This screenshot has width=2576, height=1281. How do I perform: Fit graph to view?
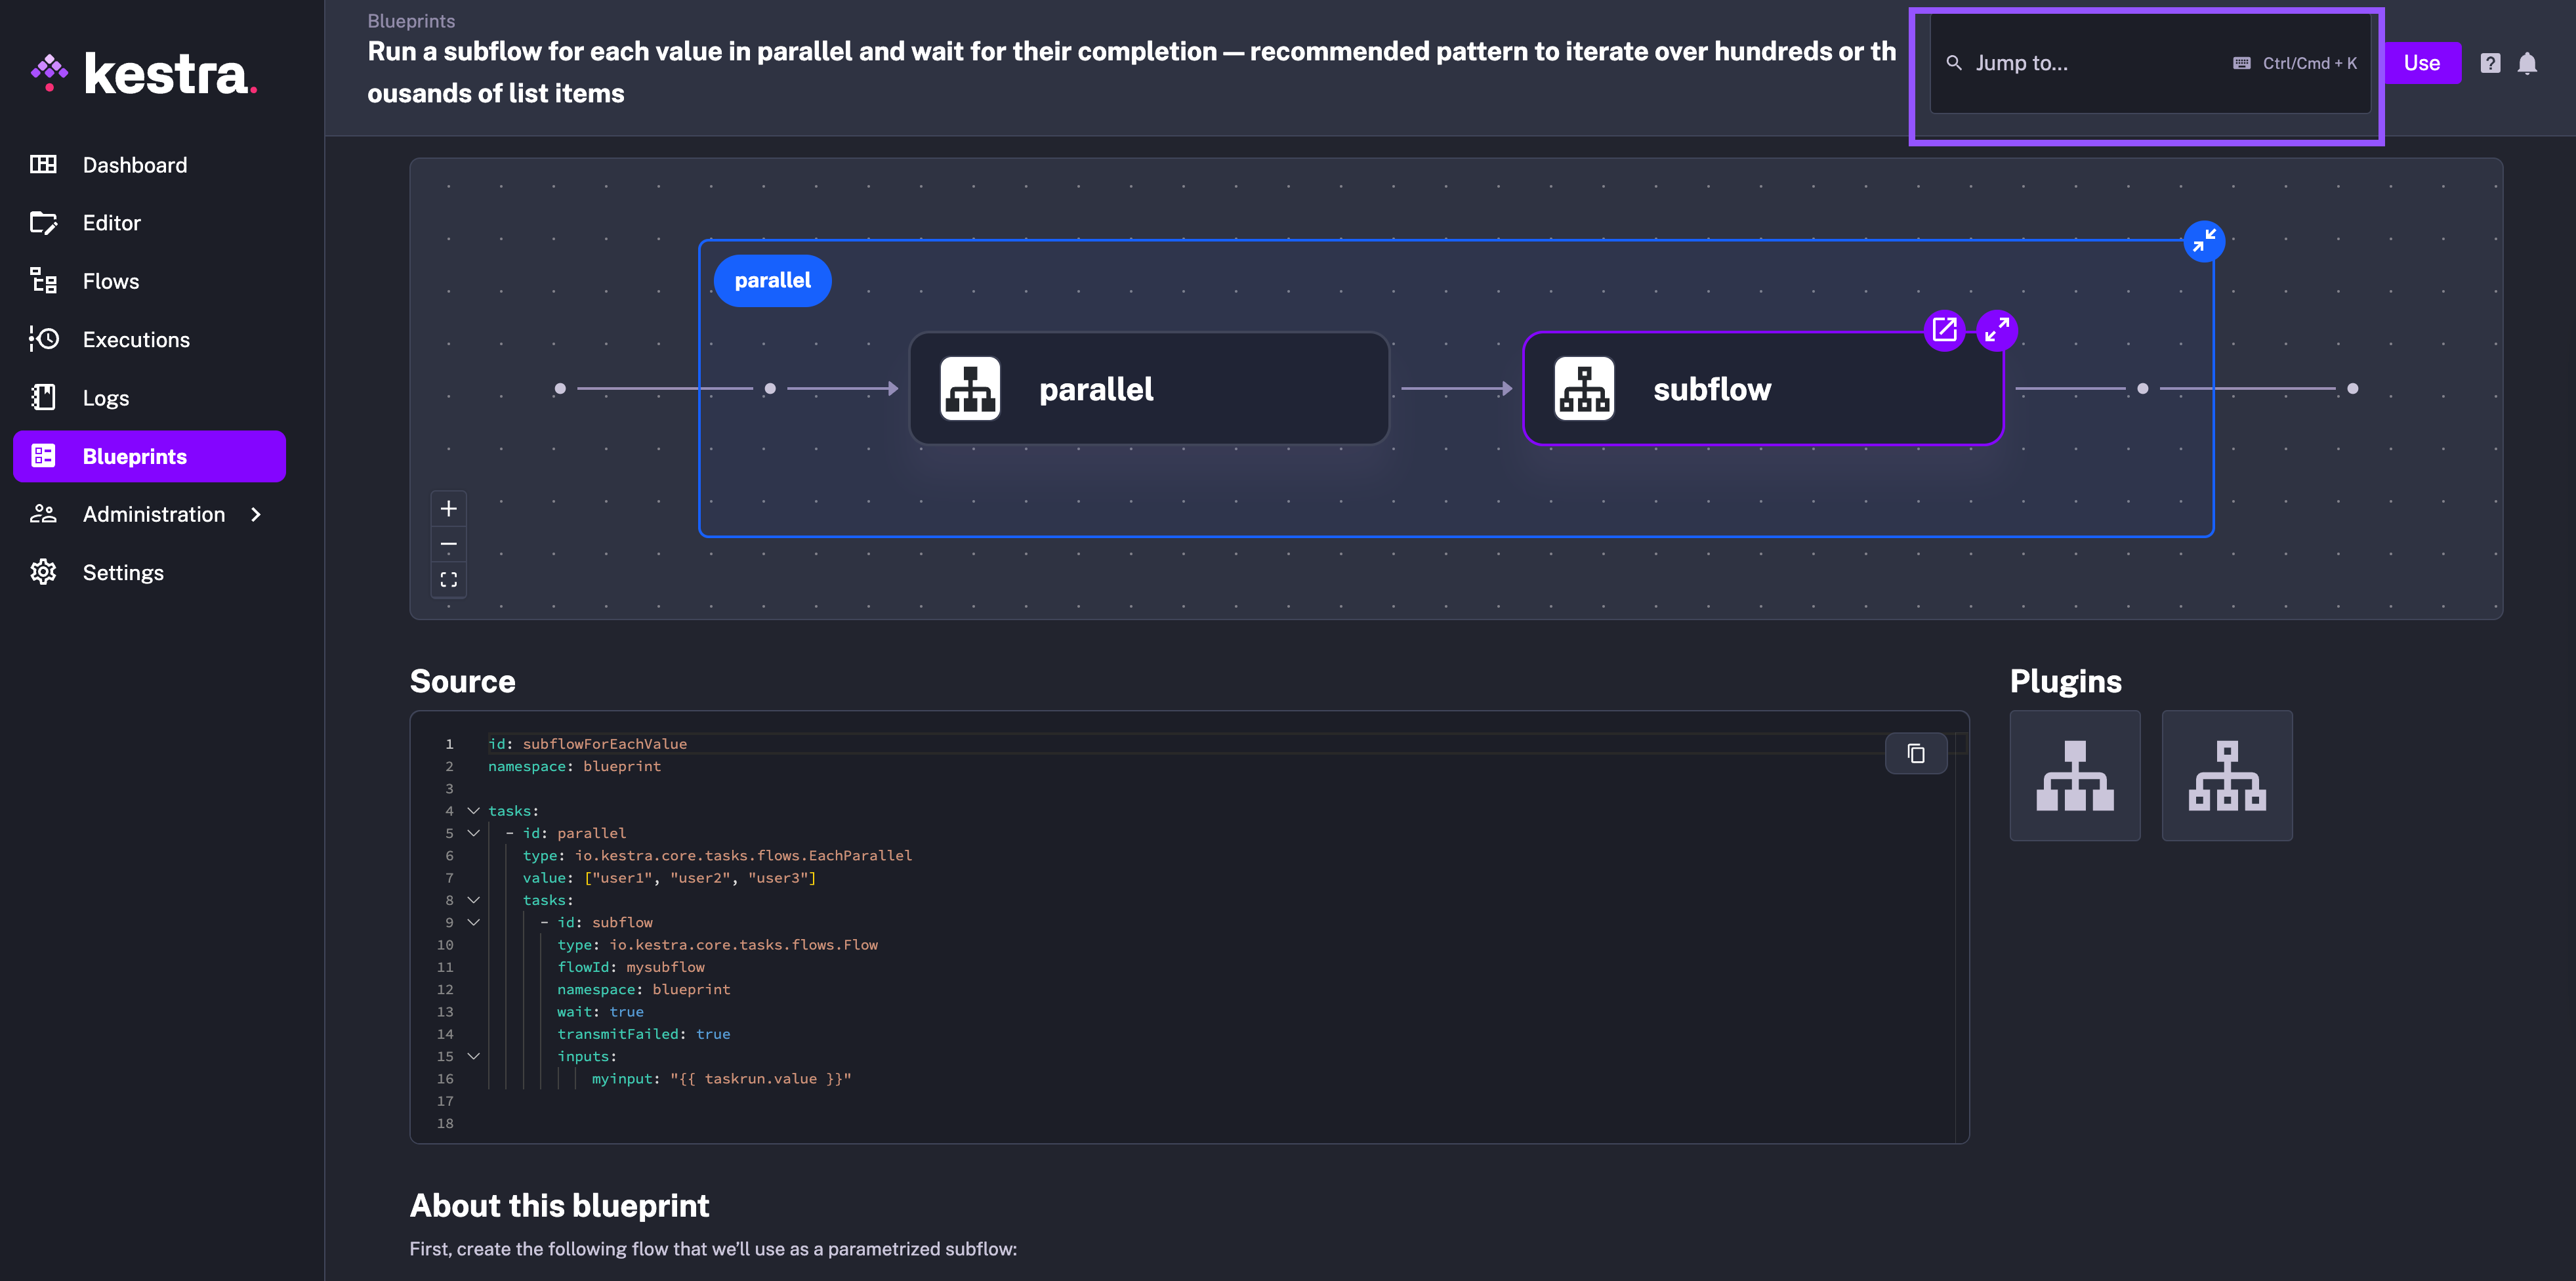click(448, 579)
